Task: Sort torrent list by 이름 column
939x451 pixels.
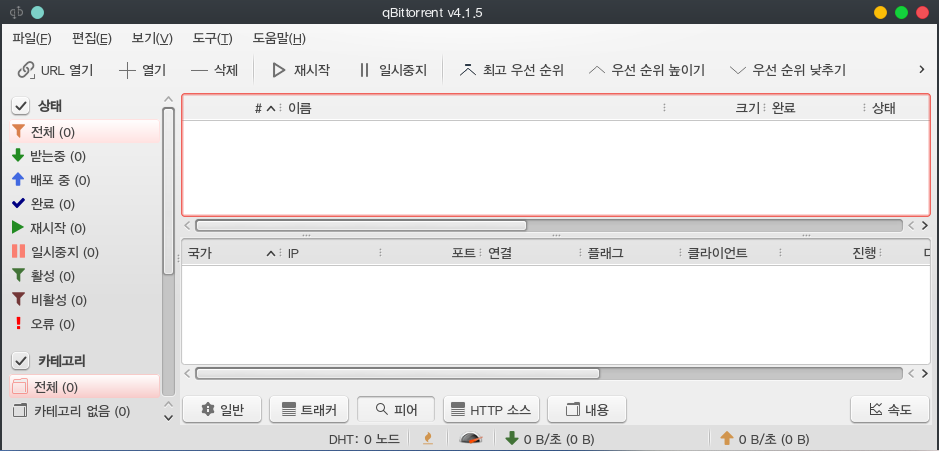Action: tap(473, 108)
